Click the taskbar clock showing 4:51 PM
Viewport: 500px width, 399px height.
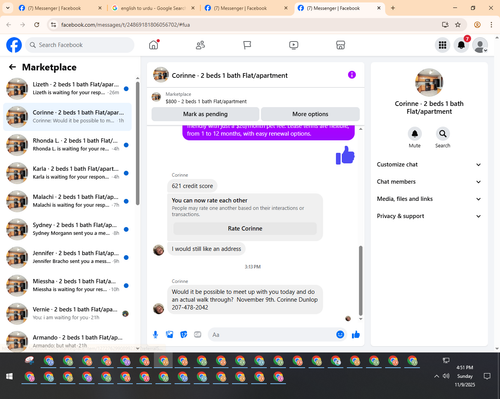(x=465, y=376)
